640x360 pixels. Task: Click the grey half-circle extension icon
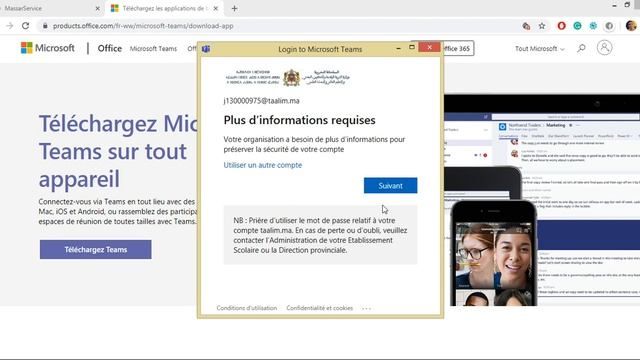pyautogui.click(x=609, y=26)
